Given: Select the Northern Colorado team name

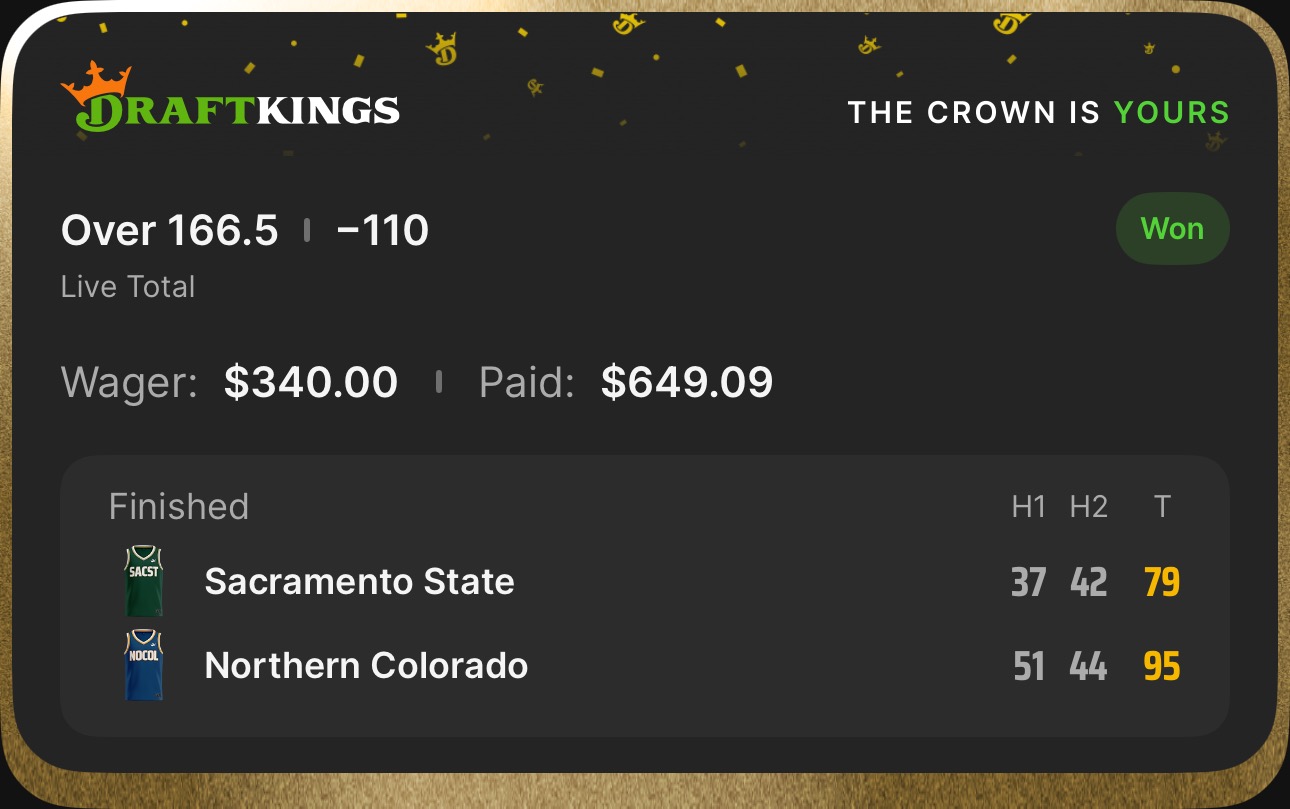Looking at the screenshot, I should point(366,665).
